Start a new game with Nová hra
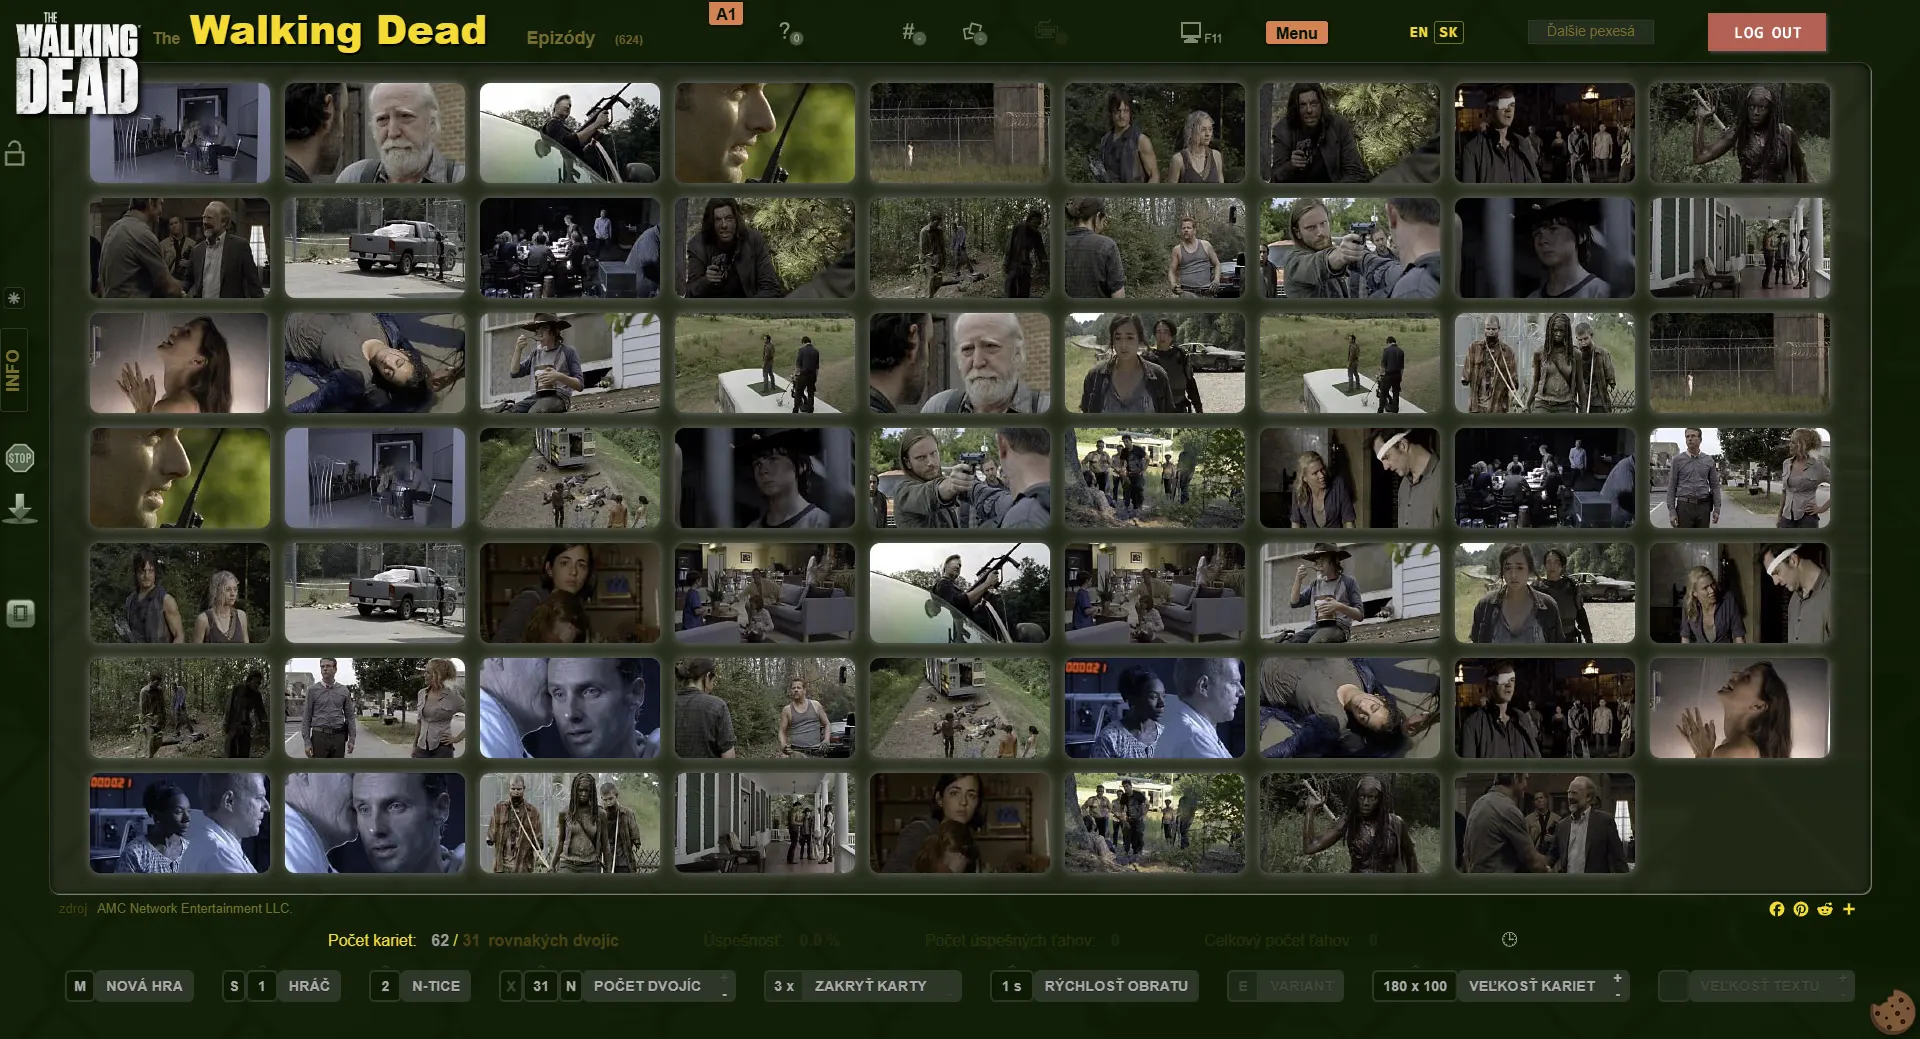 pos(143,986)
